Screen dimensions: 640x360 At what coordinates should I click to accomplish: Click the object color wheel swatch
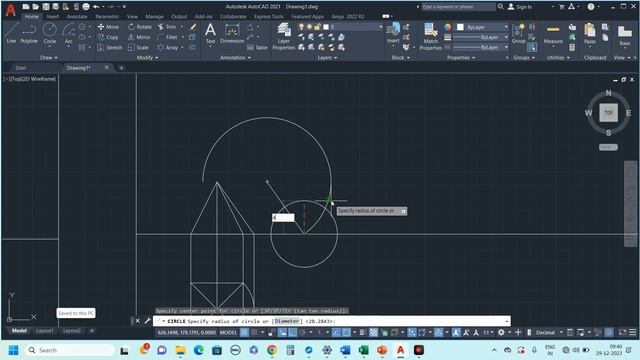(x=448, y=27)
